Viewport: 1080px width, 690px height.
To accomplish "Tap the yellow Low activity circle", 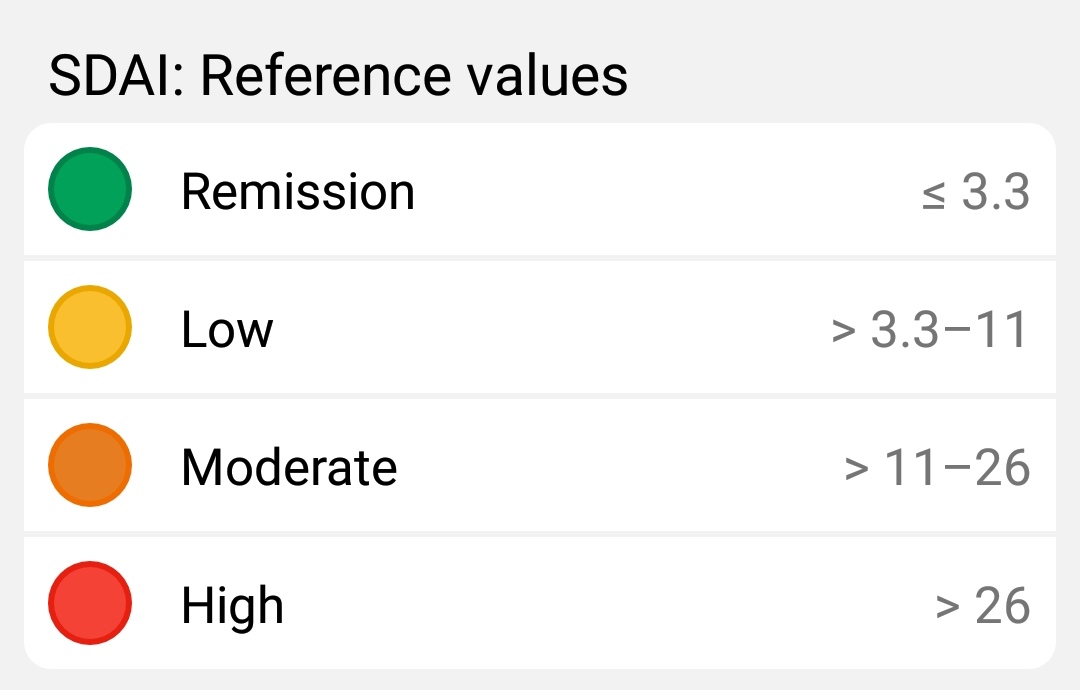I will pos(90,327).
